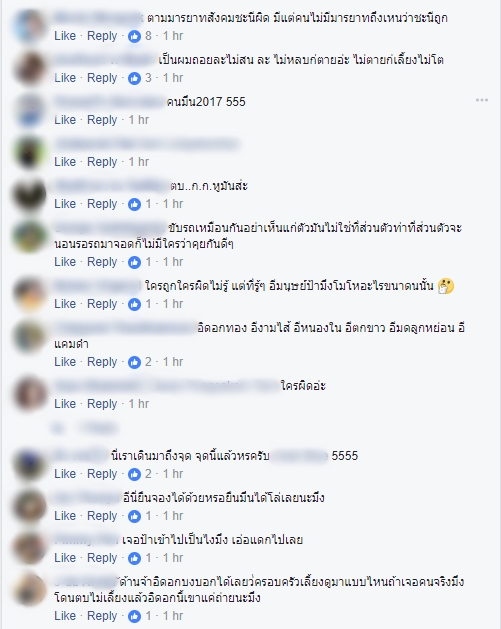Expand the blurred replies link under ใครผิดอ่ะ
This screenshot has height=629, width=501.
pyautogui.click(x=85, y=428)
